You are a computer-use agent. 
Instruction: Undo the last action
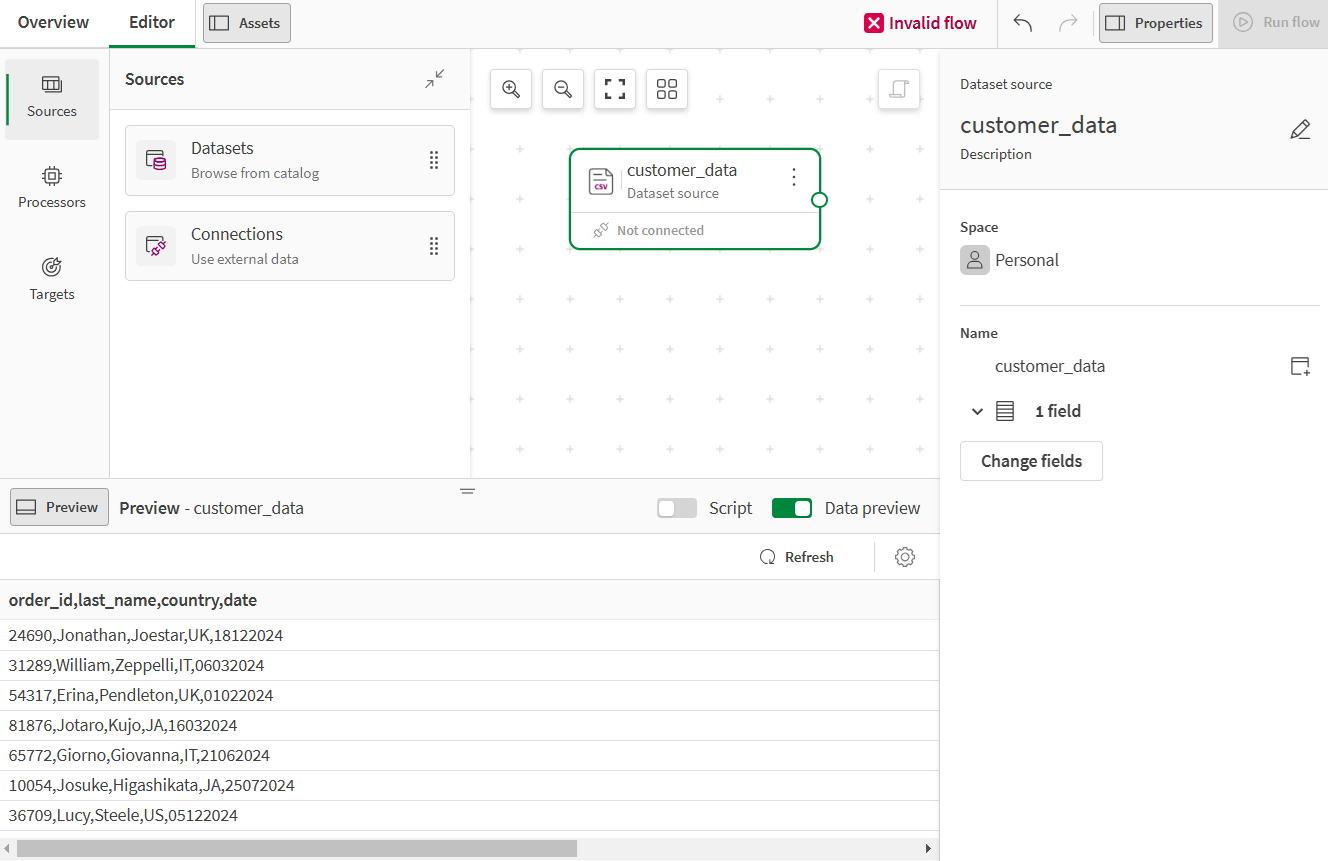[x=1022, y=23]
